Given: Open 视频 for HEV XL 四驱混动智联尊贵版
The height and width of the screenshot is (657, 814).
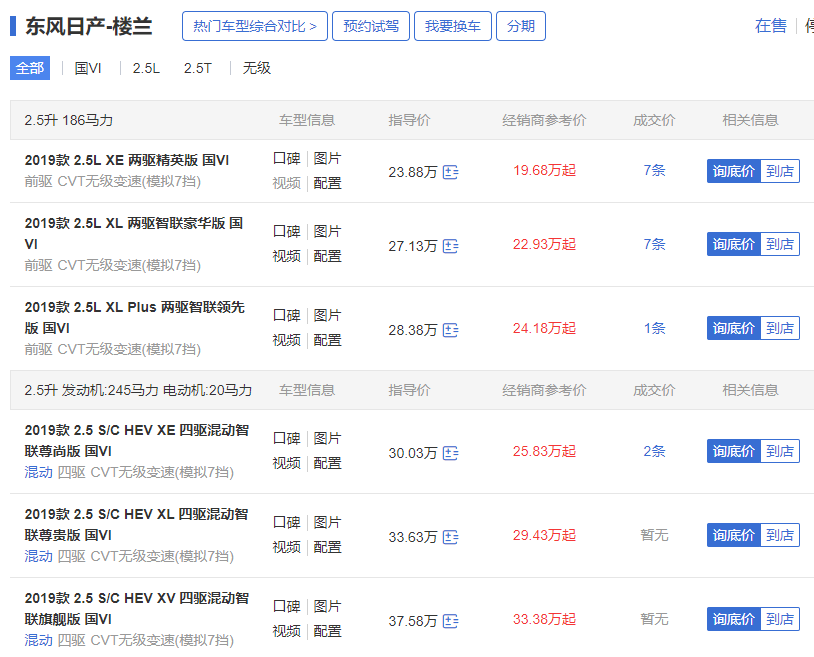Looking at the screenshot, I should coord(287,548).
